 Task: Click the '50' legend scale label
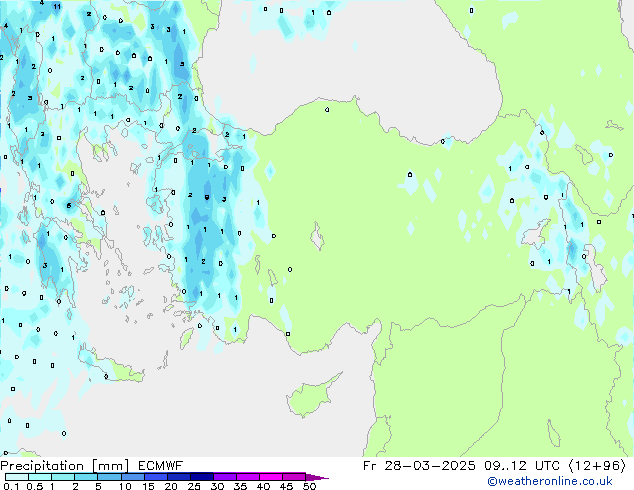pos(309,486)
